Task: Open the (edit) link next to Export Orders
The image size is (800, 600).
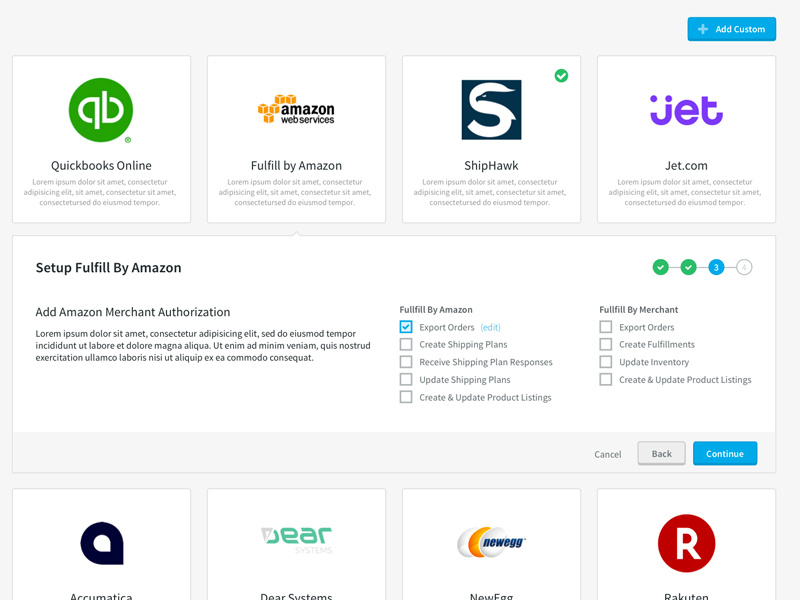Action: [490, 327]
